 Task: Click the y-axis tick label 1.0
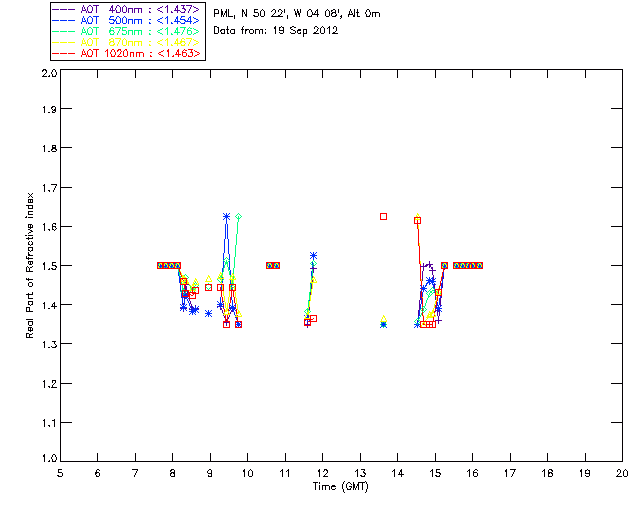pos(49,458)
